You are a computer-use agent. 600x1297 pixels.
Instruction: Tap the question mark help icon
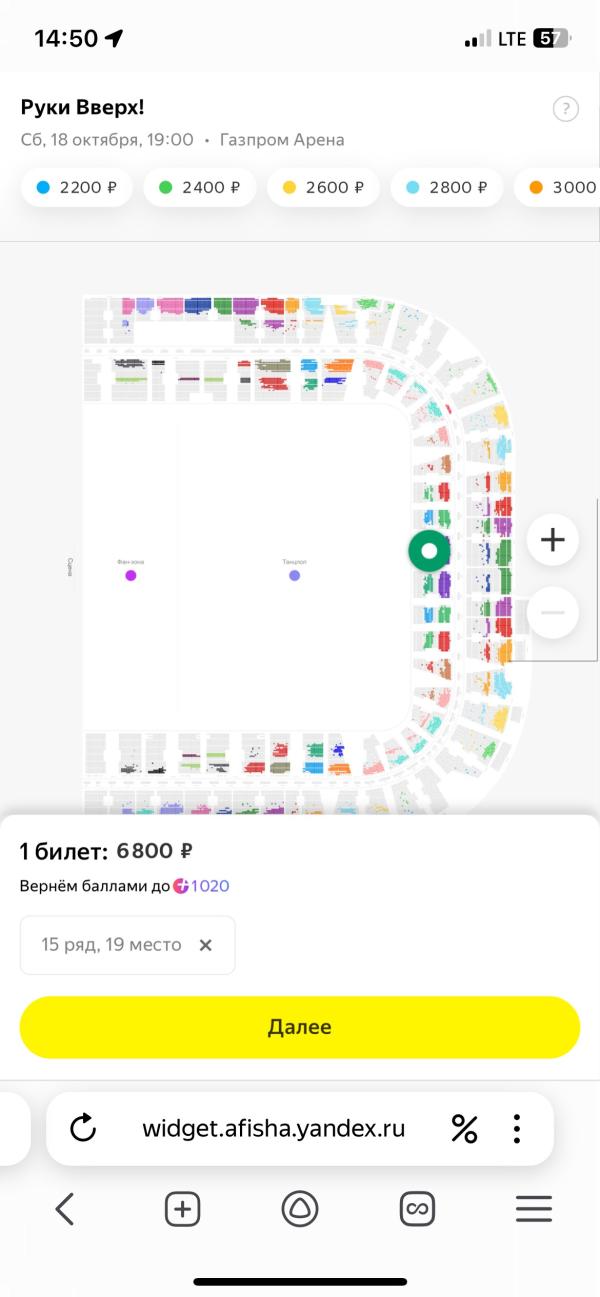pos(566,109)
